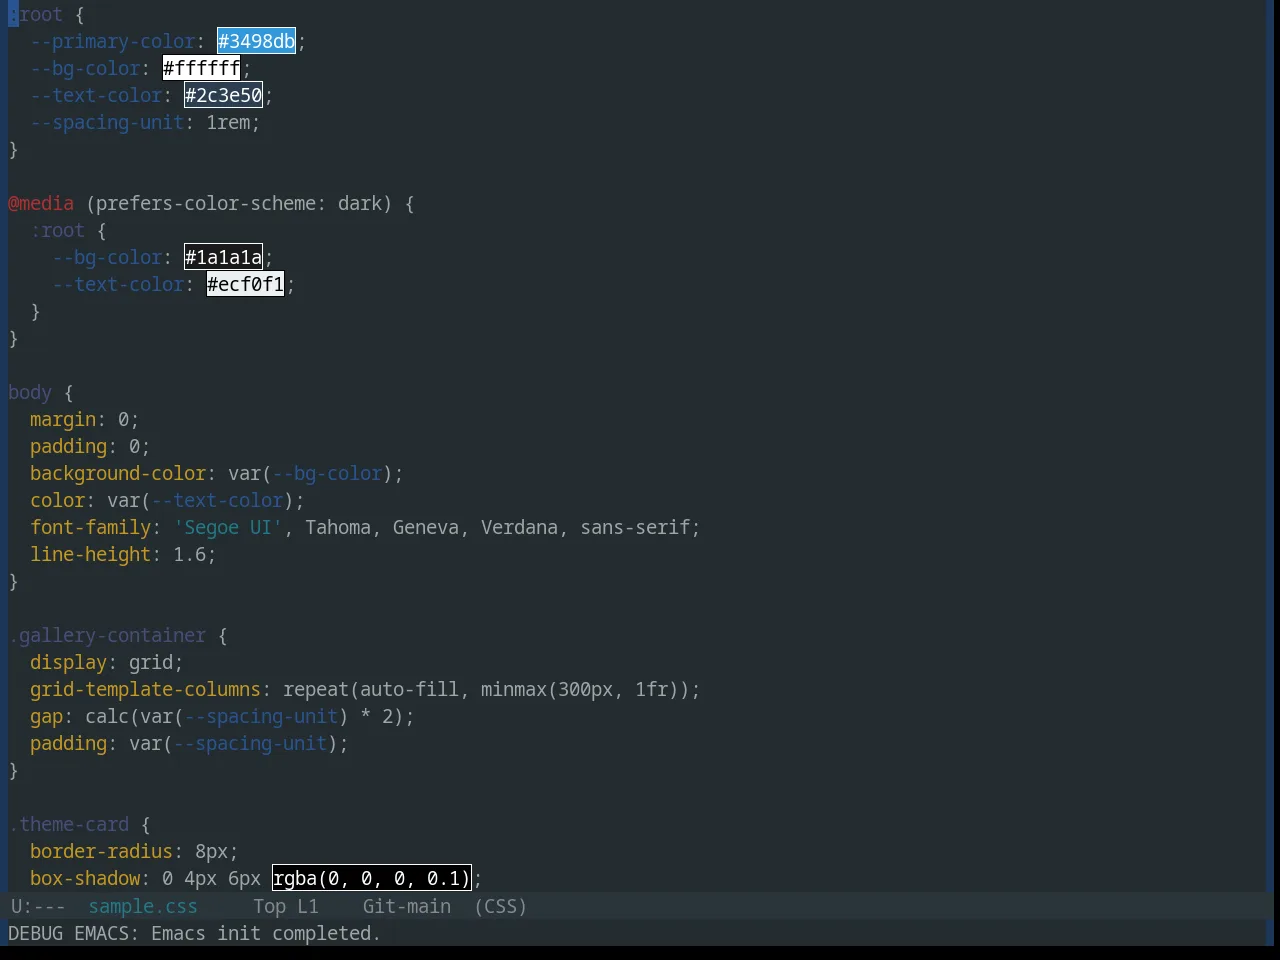The width and height of the screenshot is (1280, 960).
Task: Click the @media keyword
Action: coord(41,203)
